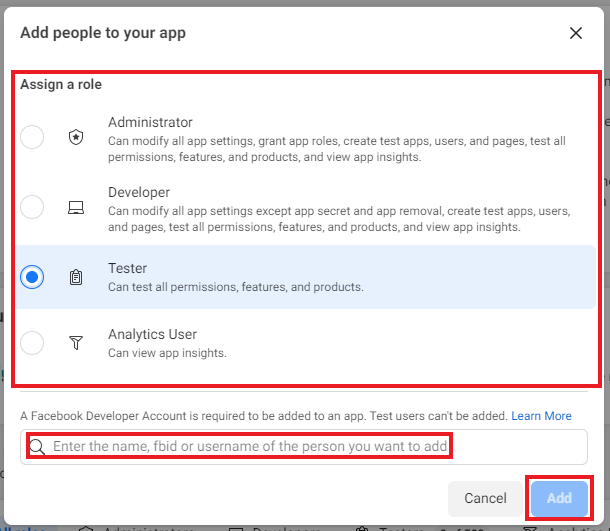Screen dimensions: 610x531
Task: Select the Administrator radio button
Action: point(32,138)
